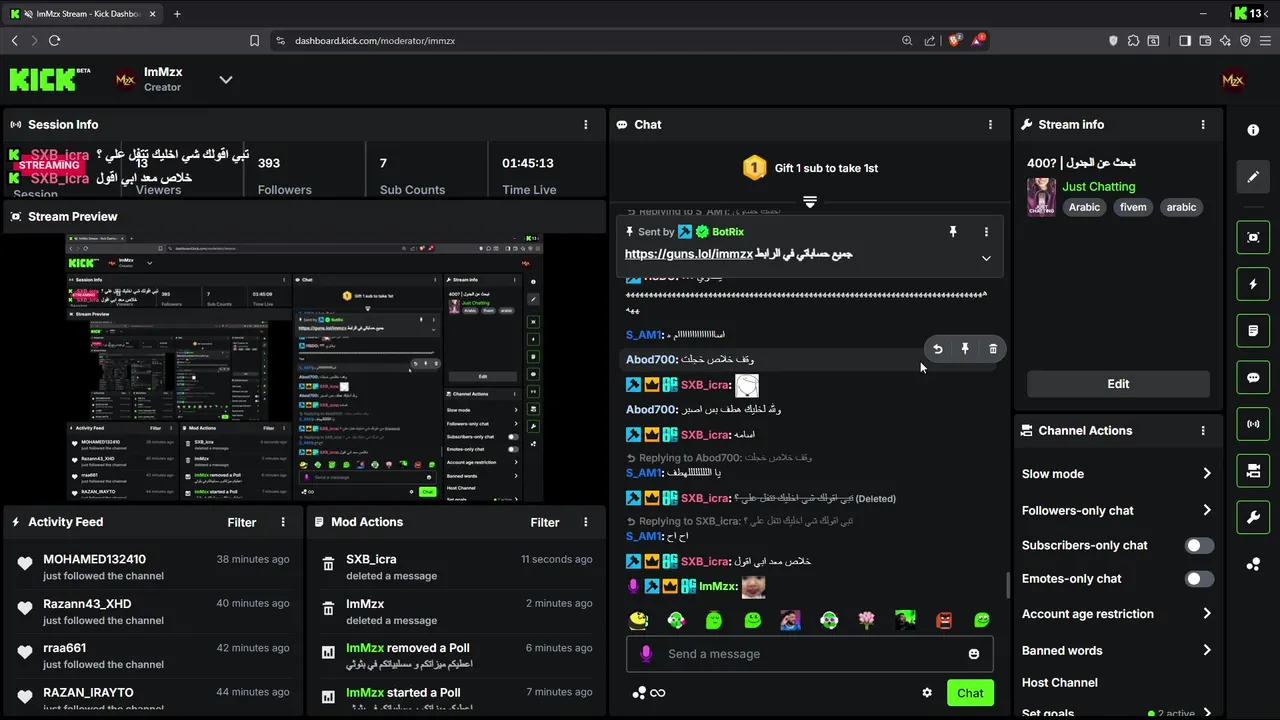
Task: Click the Gift 1 sub banner
Action: click(810, 168)
